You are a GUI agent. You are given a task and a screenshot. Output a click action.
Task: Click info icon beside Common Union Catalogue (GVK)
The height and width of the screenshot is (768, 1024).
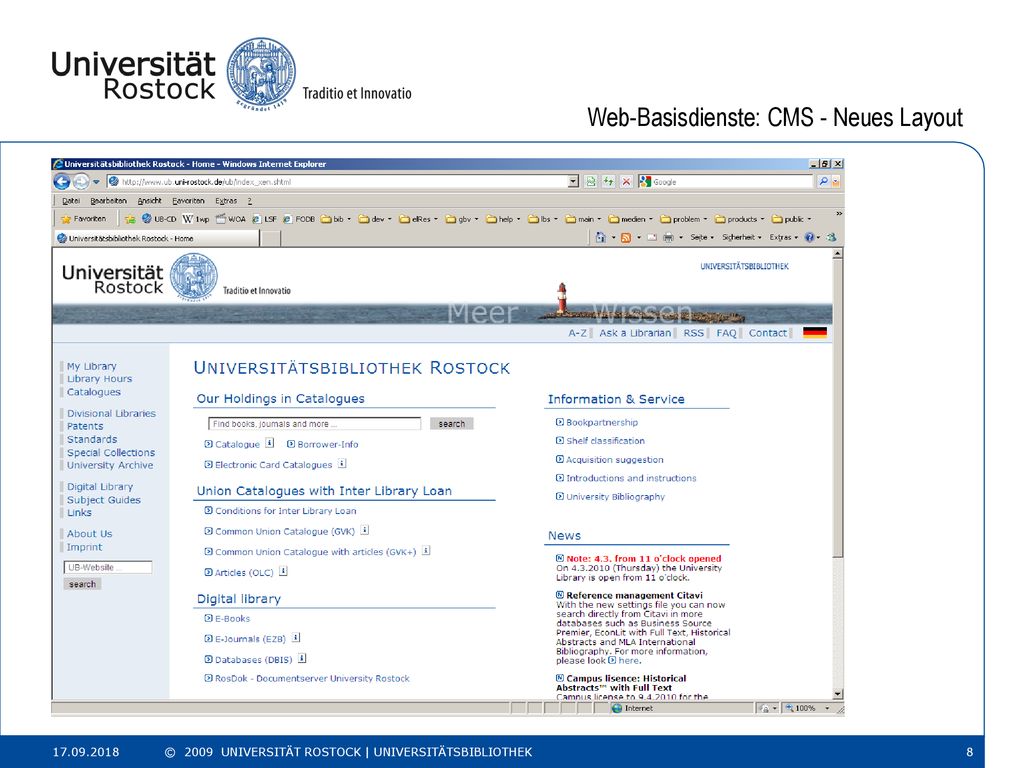click(364, 530)
